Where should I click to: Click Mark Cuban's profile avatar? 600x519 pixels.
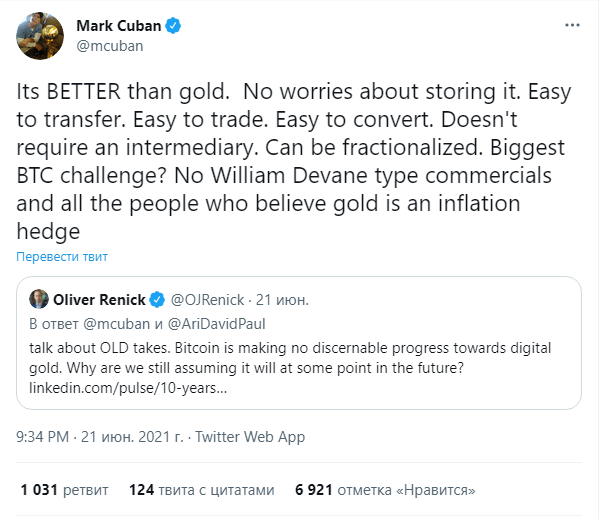[x=40, y=36]
